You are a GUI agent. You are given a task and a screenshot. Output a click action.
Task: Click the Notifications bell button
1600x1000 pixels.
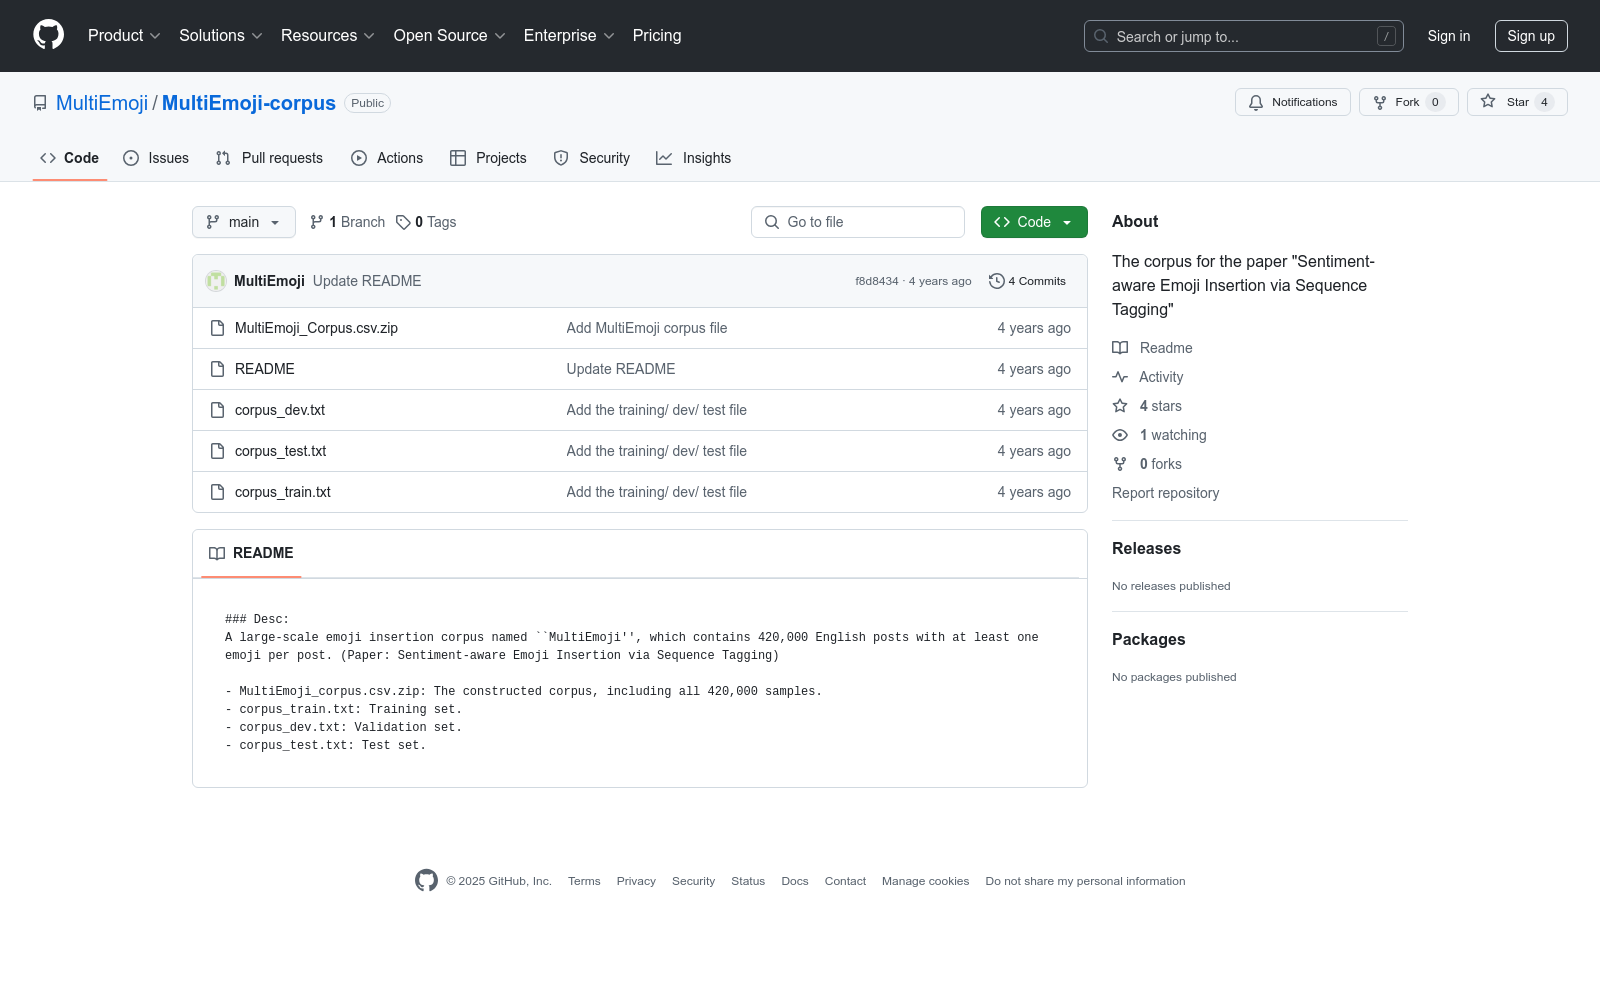[1293, 102]
